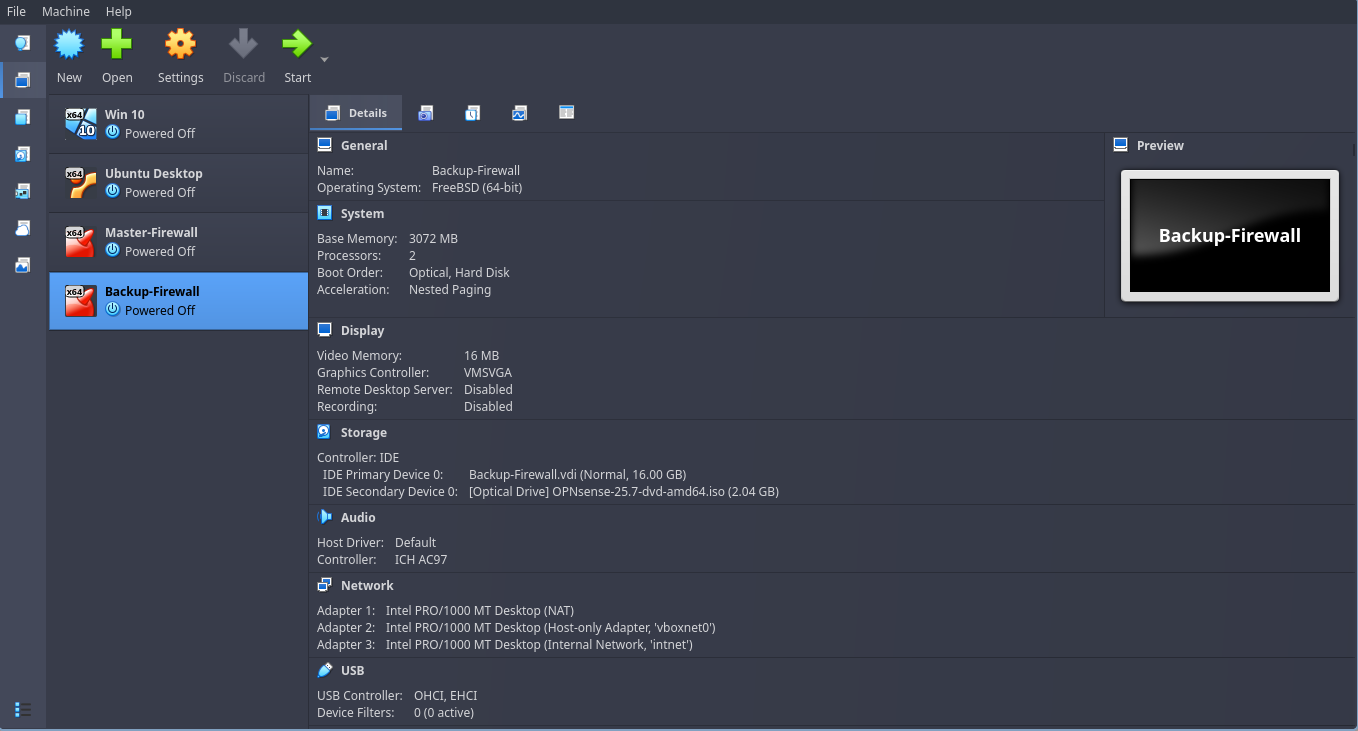The image size is (1358, 731).
Task: Select the Win 10 virtual machine
Action: (x=178, y=124)
